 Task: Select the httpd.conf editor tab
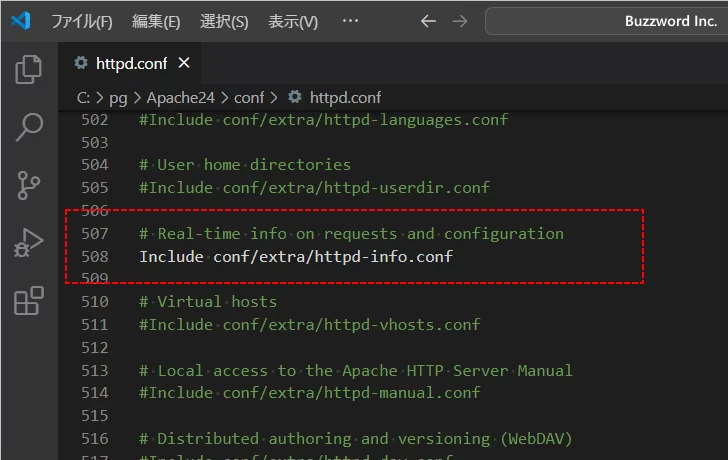click(128, 63)
